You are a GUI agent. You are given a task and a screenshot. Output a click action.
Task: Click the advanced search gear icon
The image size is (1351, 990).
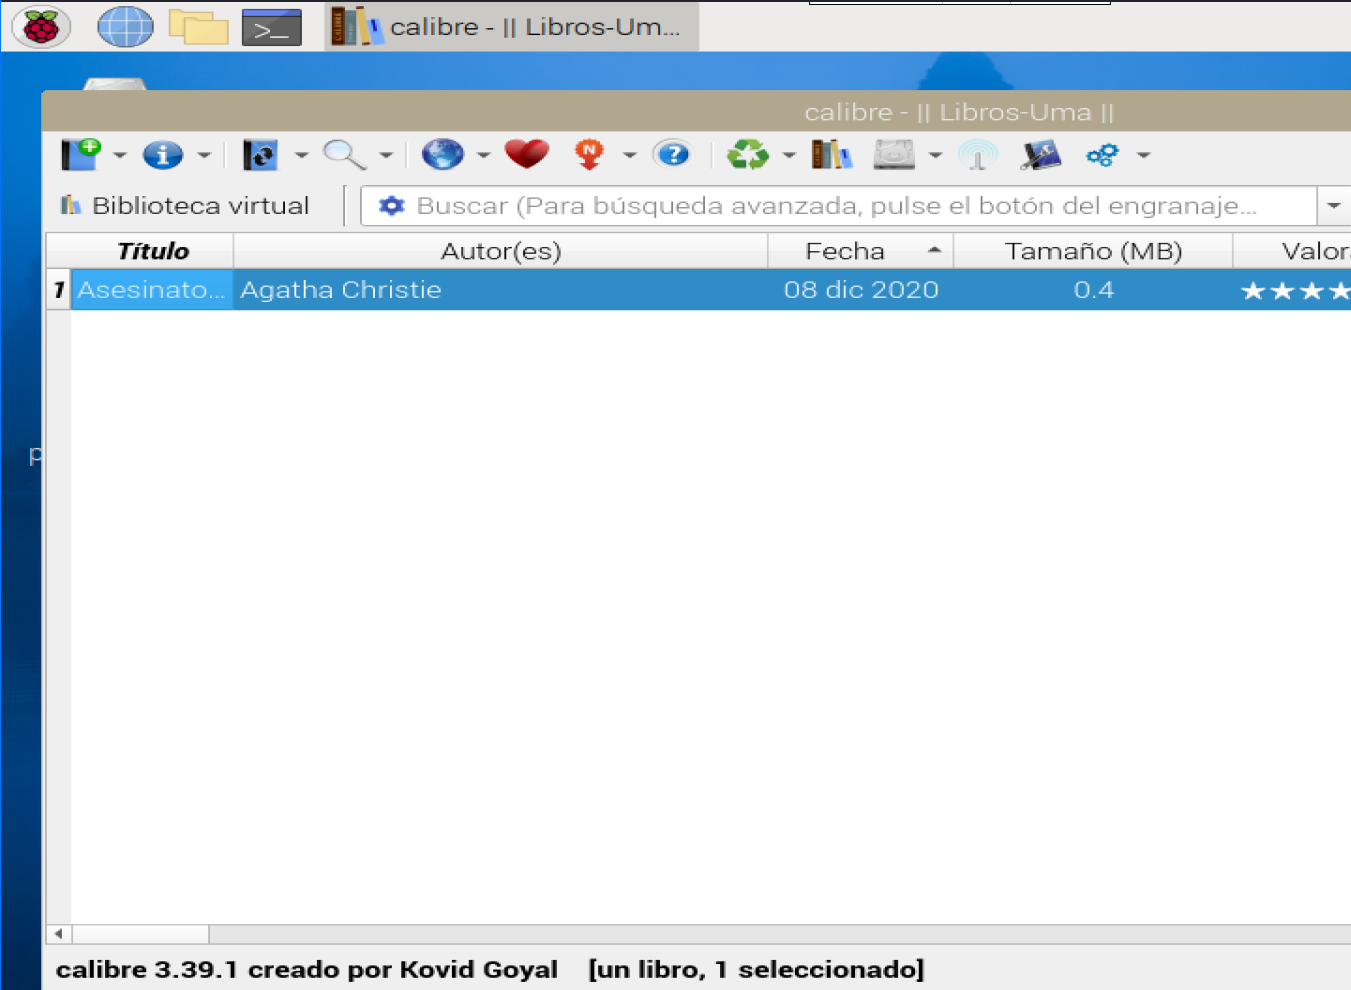[x=391, y=206]
